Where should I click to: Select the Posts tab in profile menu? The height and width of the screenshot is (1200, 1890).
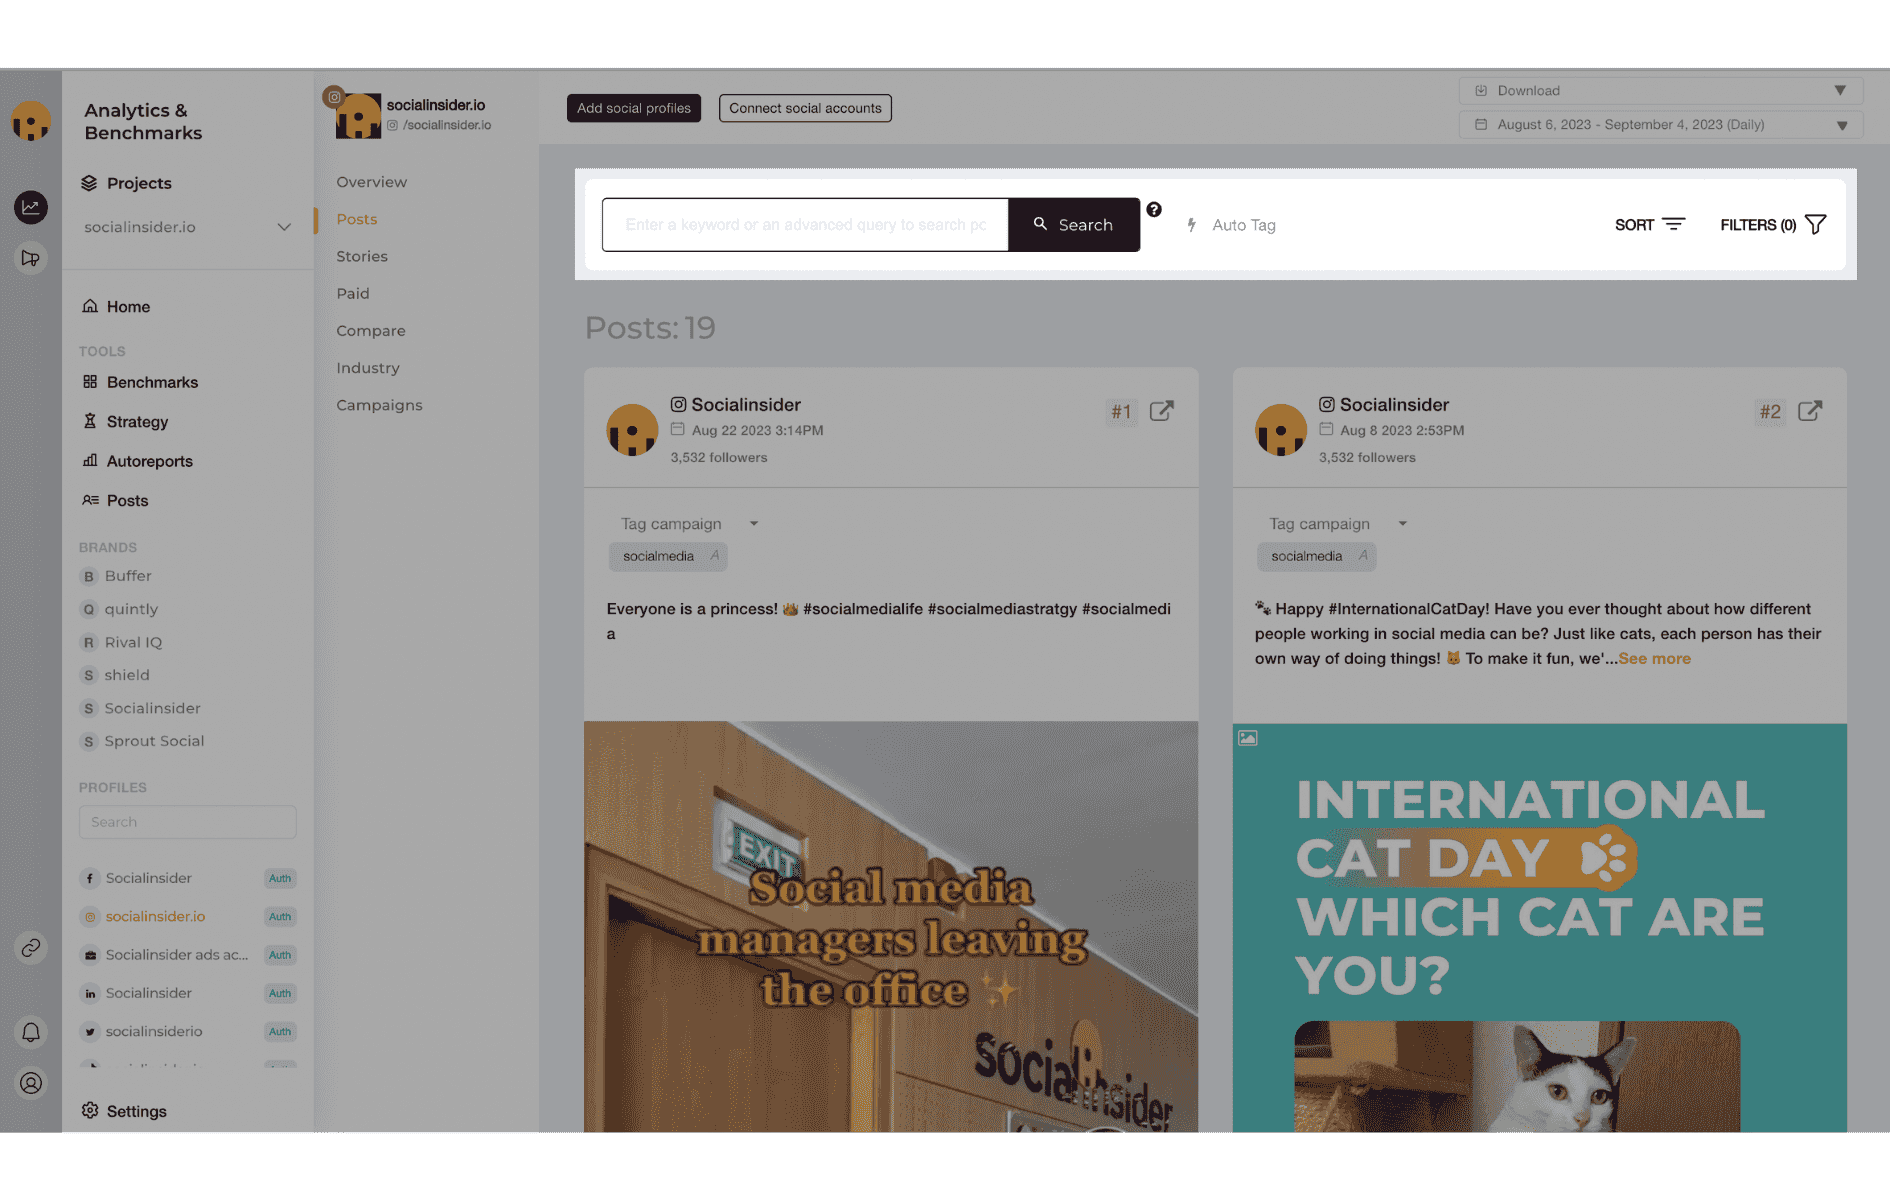357,219
